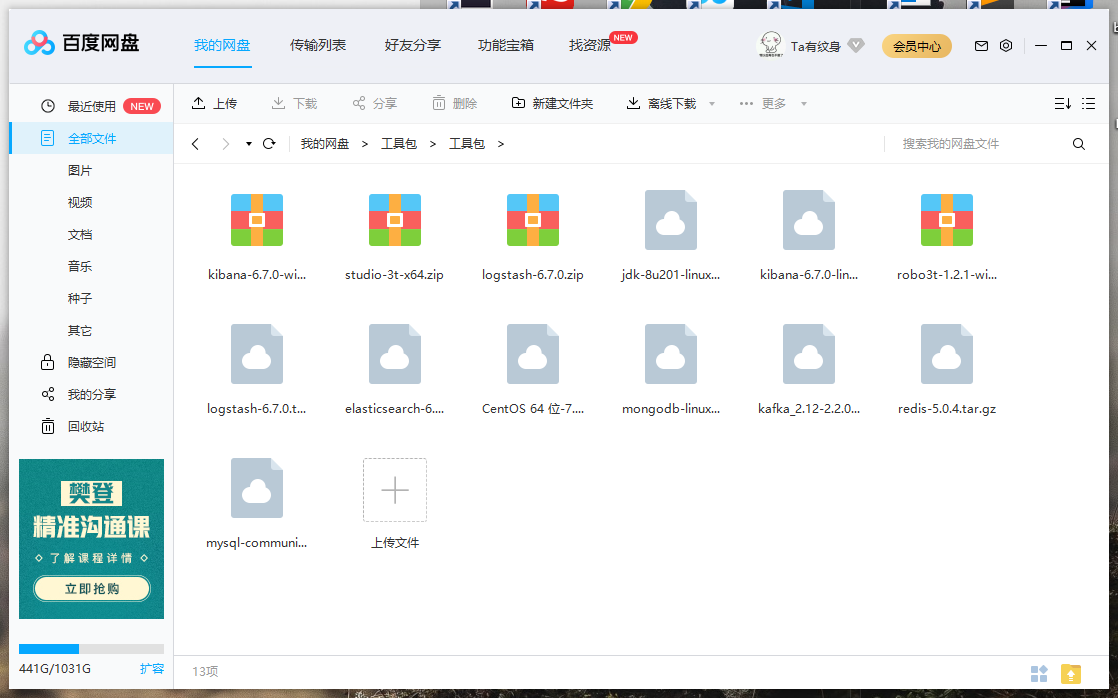The image size is (1118, 698).
Task: Click the message envelope icon
Action: click(981, 46)
